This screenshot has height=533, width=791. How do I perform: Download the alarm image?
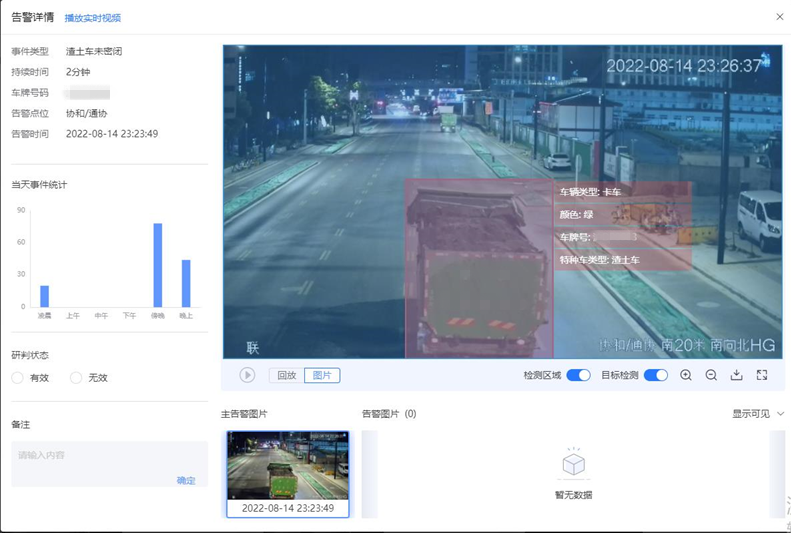(x=737, y=375)
